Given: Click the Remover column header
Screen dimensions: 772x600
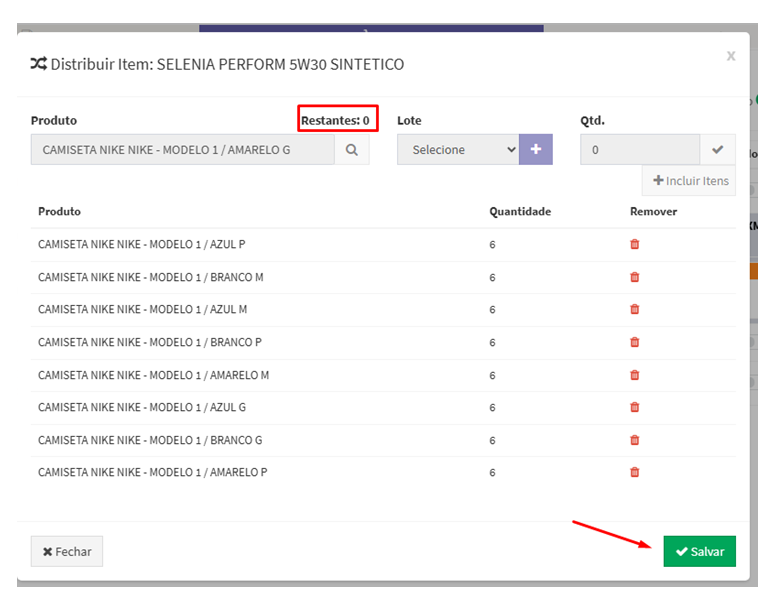Looking at the screenshot, I should pyautogui.click(x=653, y=211).
